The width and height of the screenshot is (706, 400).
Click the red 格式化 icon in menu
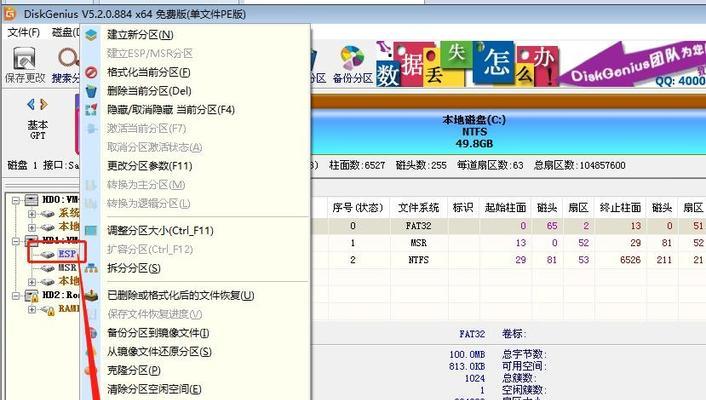[91, 72]
